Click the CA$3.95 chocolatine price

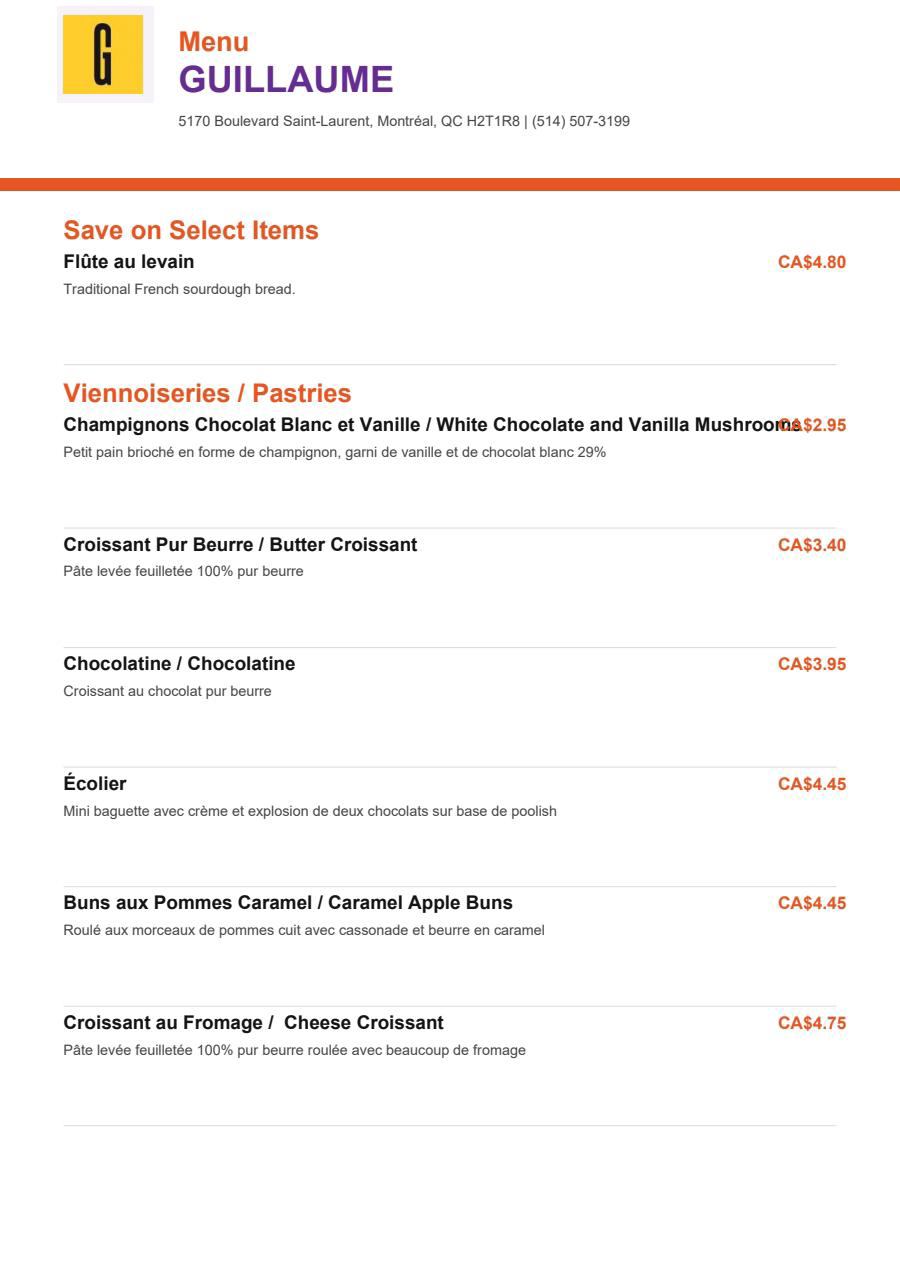pyautogui.click(x=812, y=664)
